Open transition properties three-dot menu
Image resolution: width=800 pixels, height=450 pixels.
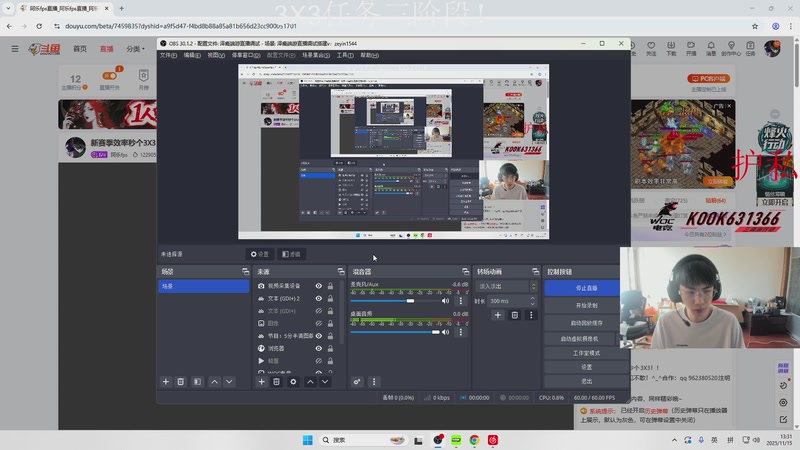[x=531, y=315]
